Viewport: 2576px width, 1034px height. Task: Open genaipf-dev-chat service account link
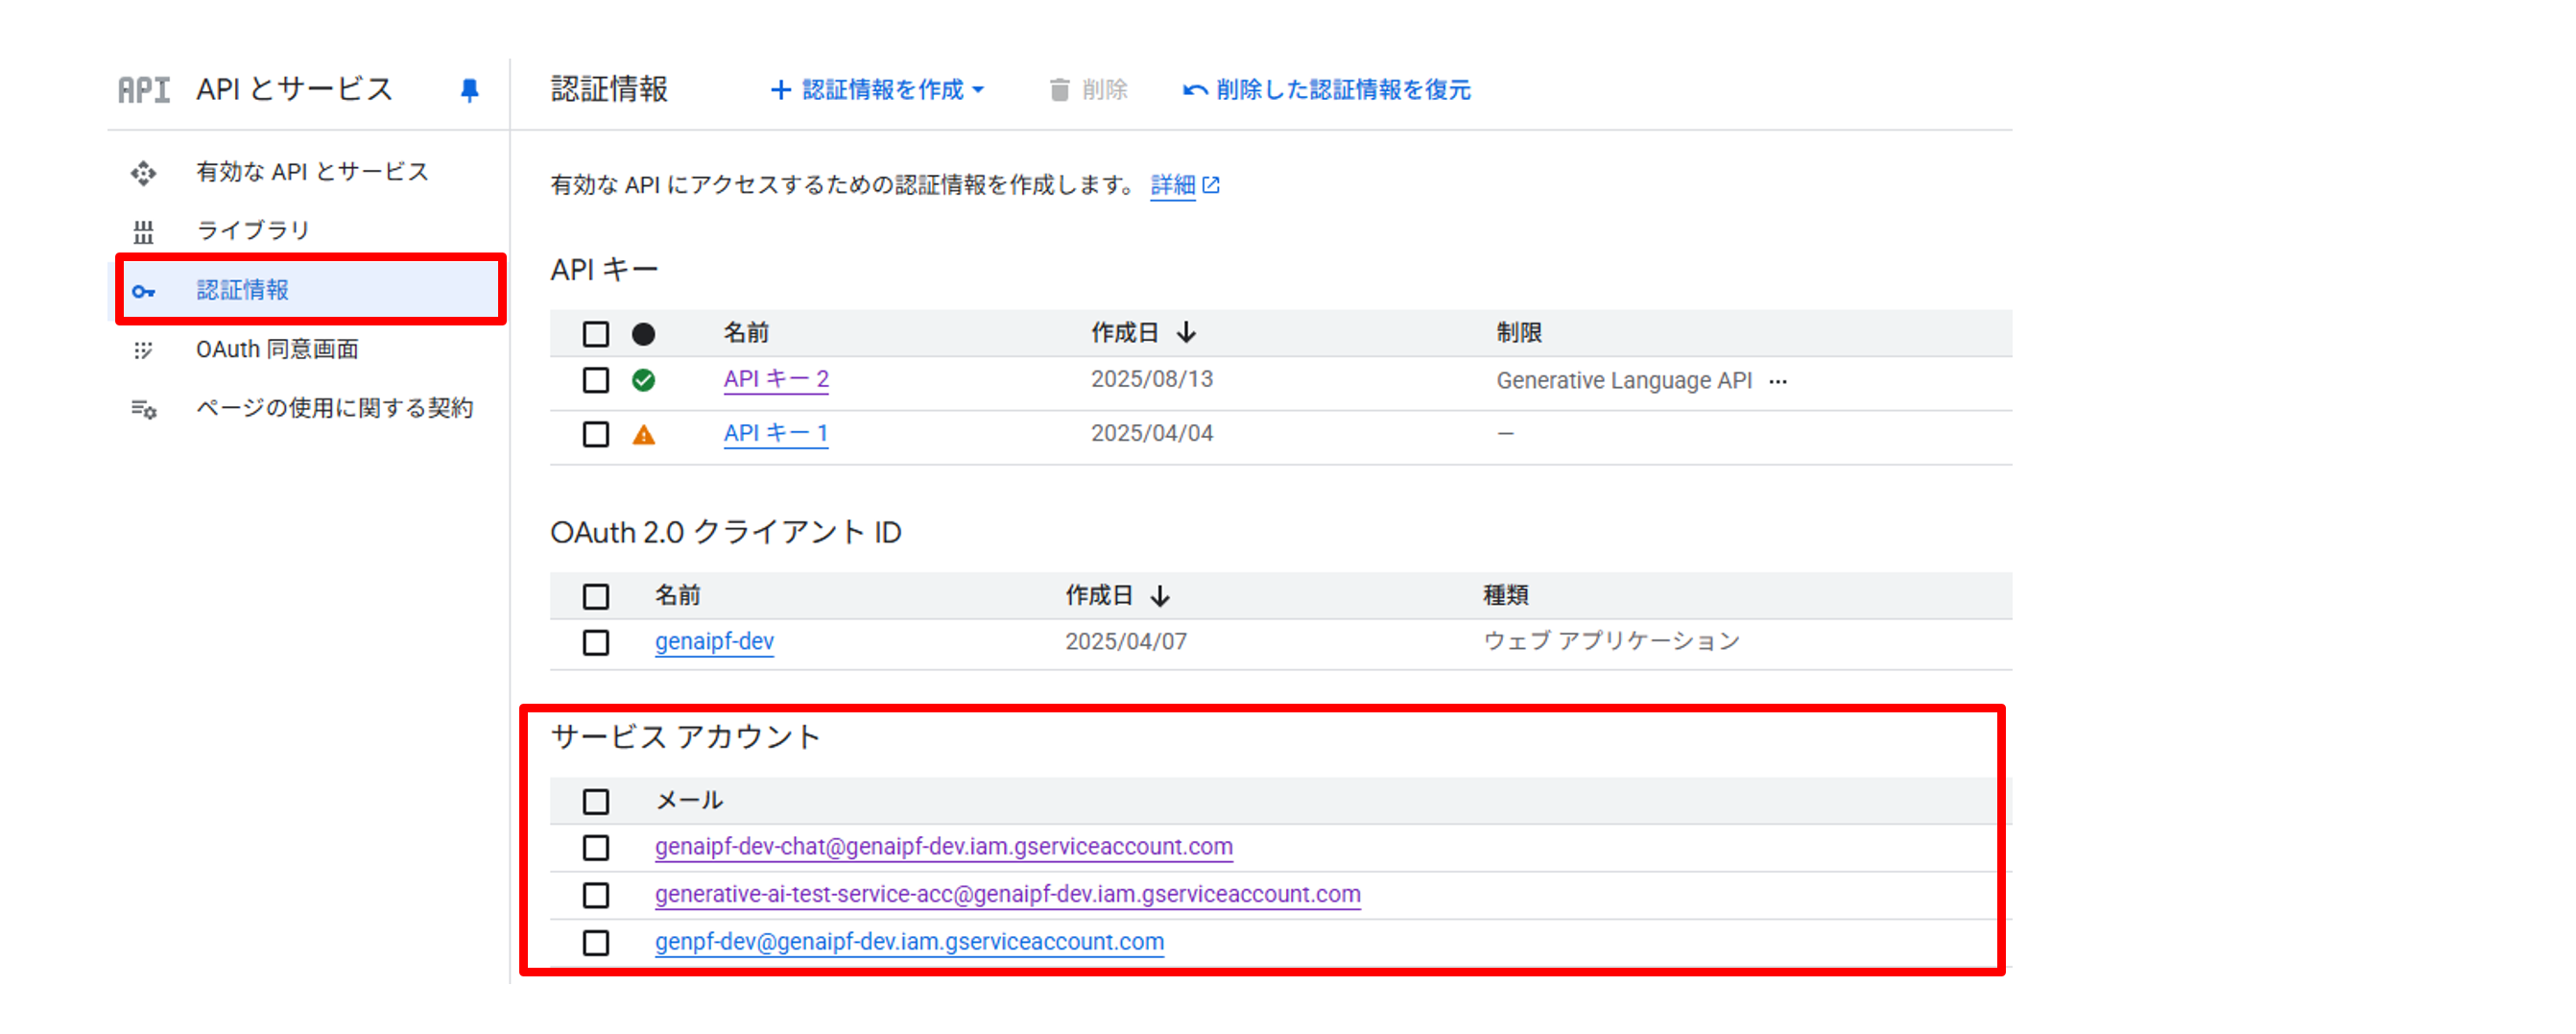(x=944, y=847)
